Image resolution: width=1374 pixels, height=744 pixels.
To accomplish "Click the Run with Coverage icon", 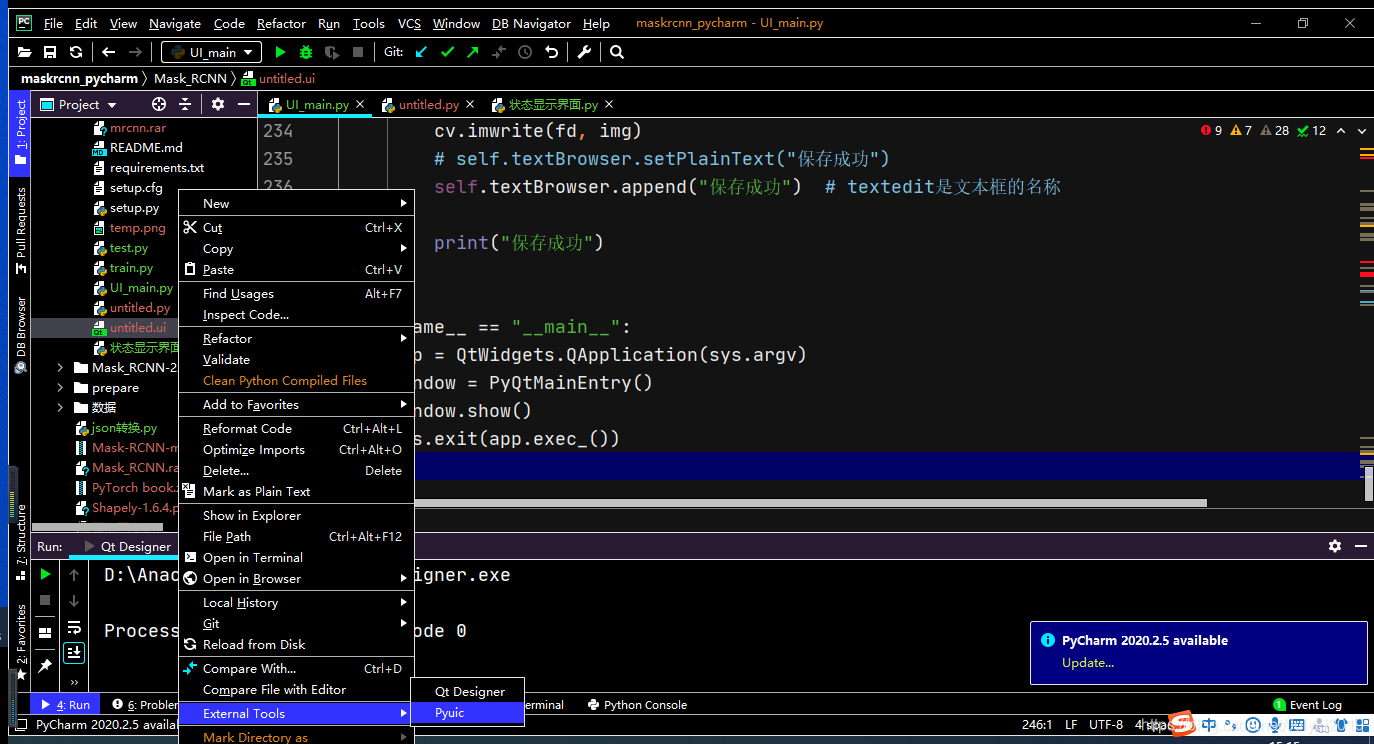I will (332, 52).
